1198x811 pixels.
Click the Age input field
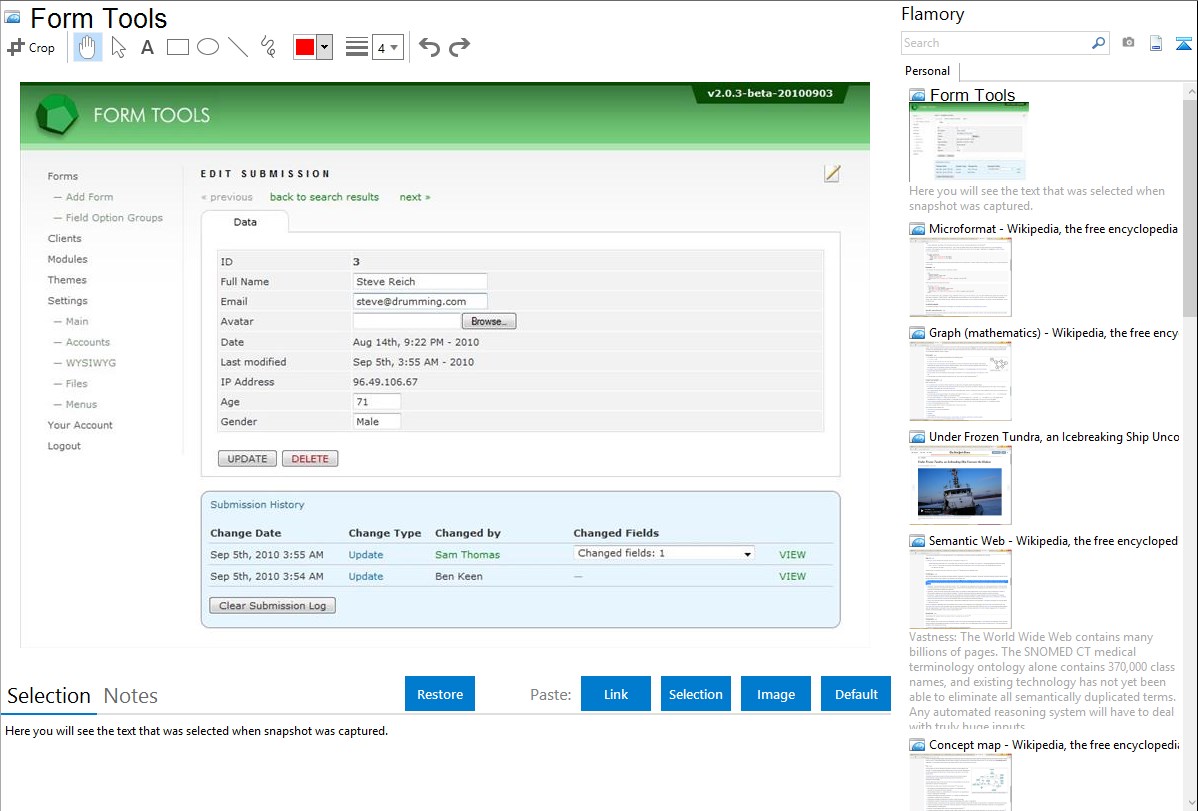coord(377,401)
